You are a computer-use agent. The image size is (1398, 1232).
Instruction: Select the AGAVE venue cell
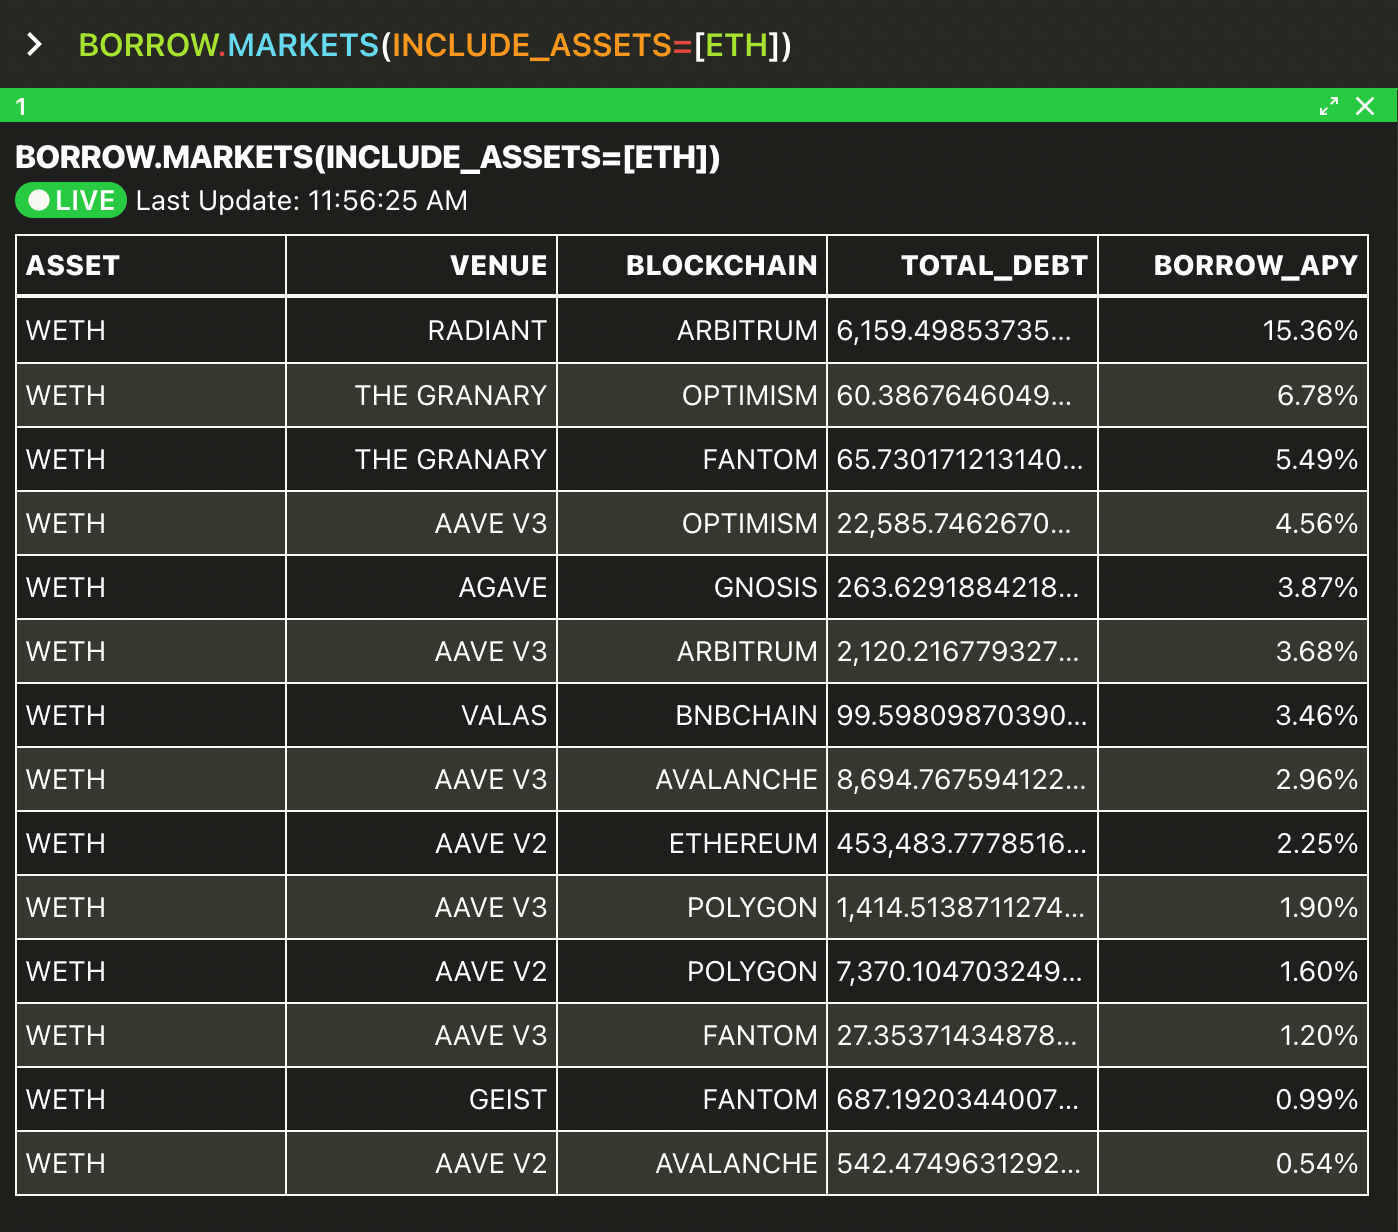tap(422, 587)
